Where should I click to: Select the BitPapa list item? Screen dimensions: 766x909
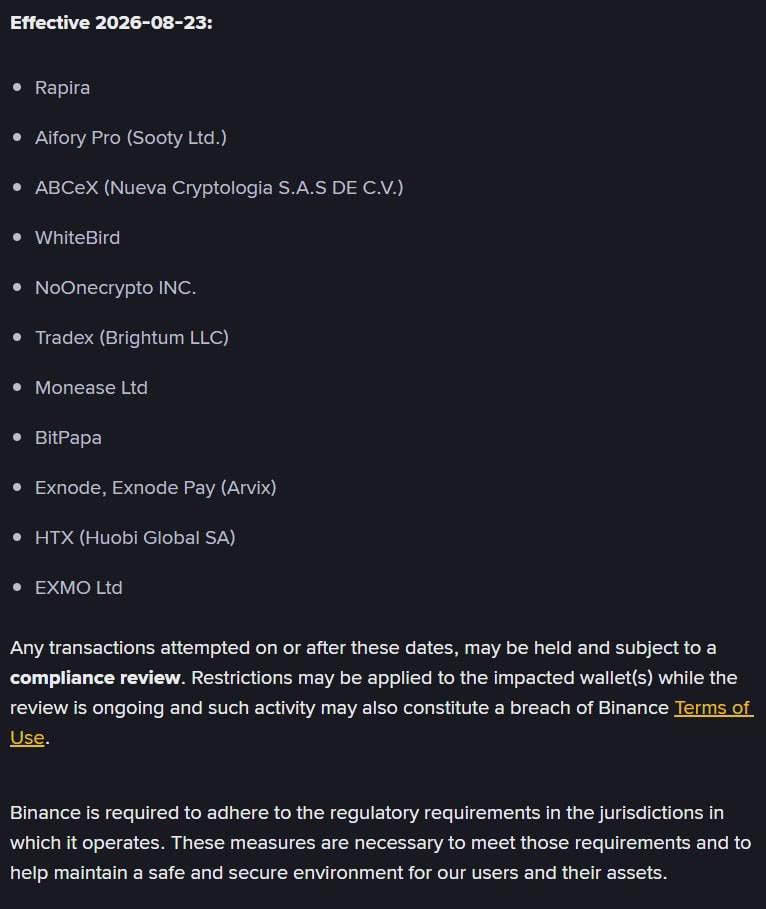pos(68,438)
